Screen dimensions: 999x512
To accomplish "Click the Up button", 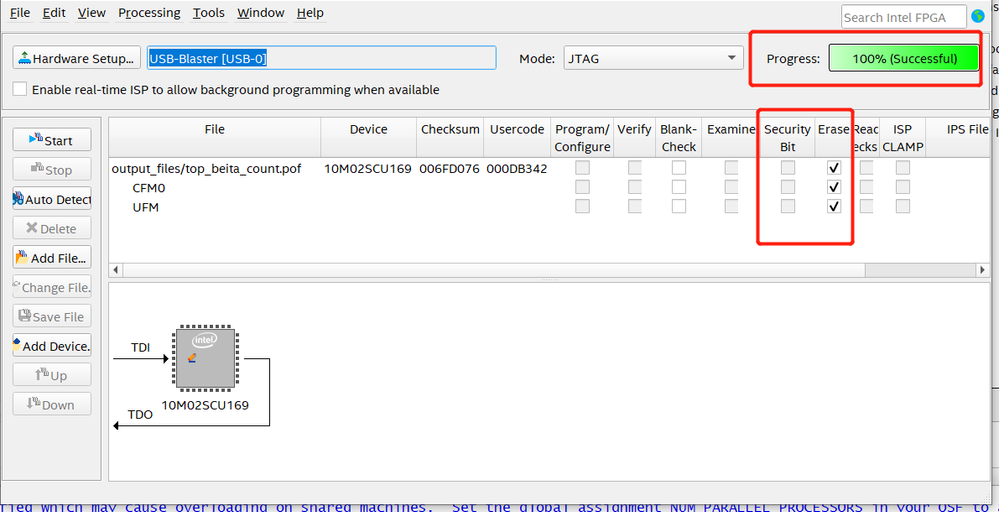I will 52,375.
